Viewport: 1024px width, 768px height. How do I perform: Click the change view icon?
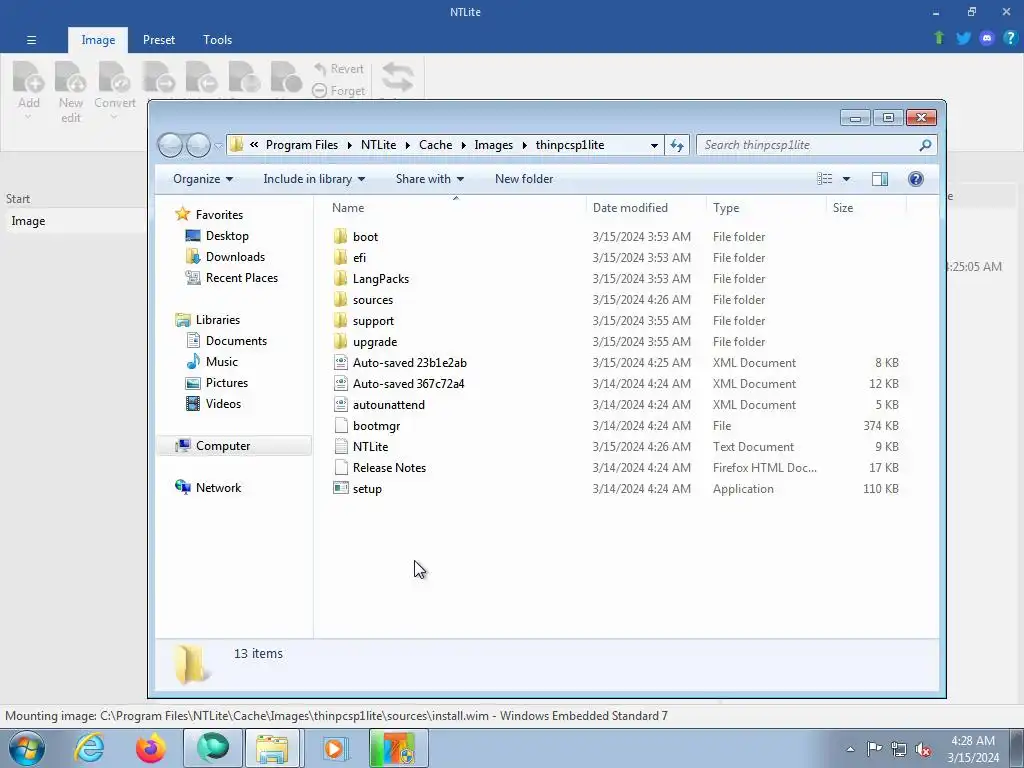[x=825, y=179]
